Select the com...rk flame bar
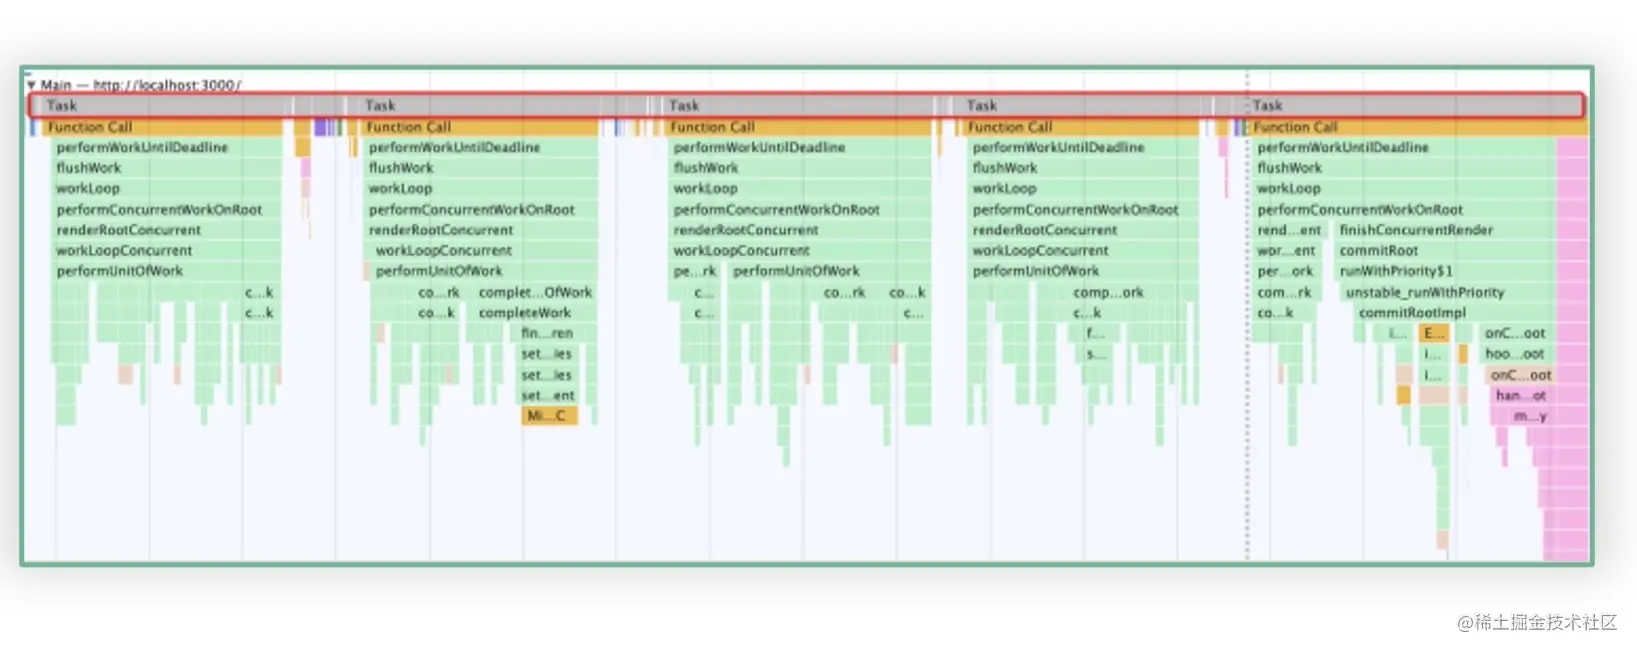 1285,292
